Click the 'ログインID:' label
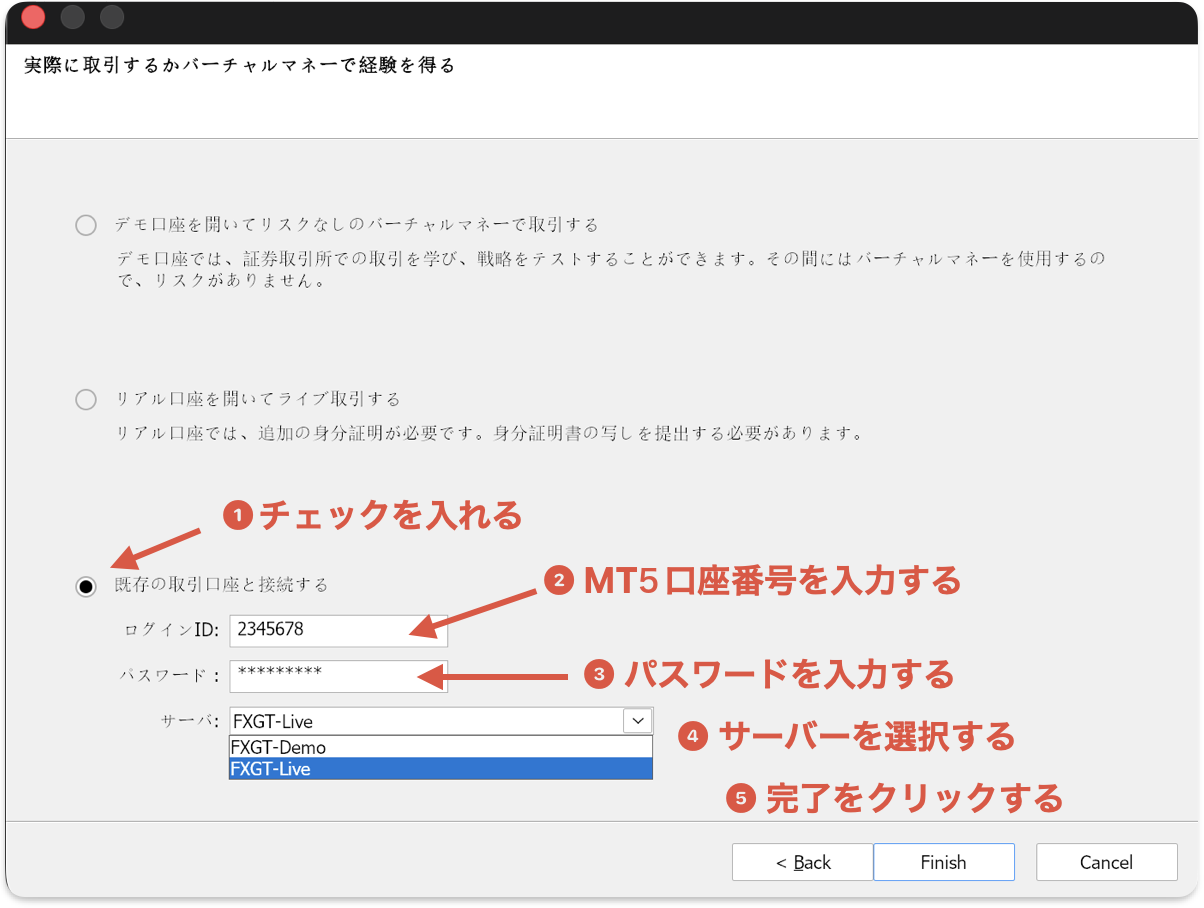This screenshot has width=1204, height=908. pyautogui.click(x=171, y=630)
